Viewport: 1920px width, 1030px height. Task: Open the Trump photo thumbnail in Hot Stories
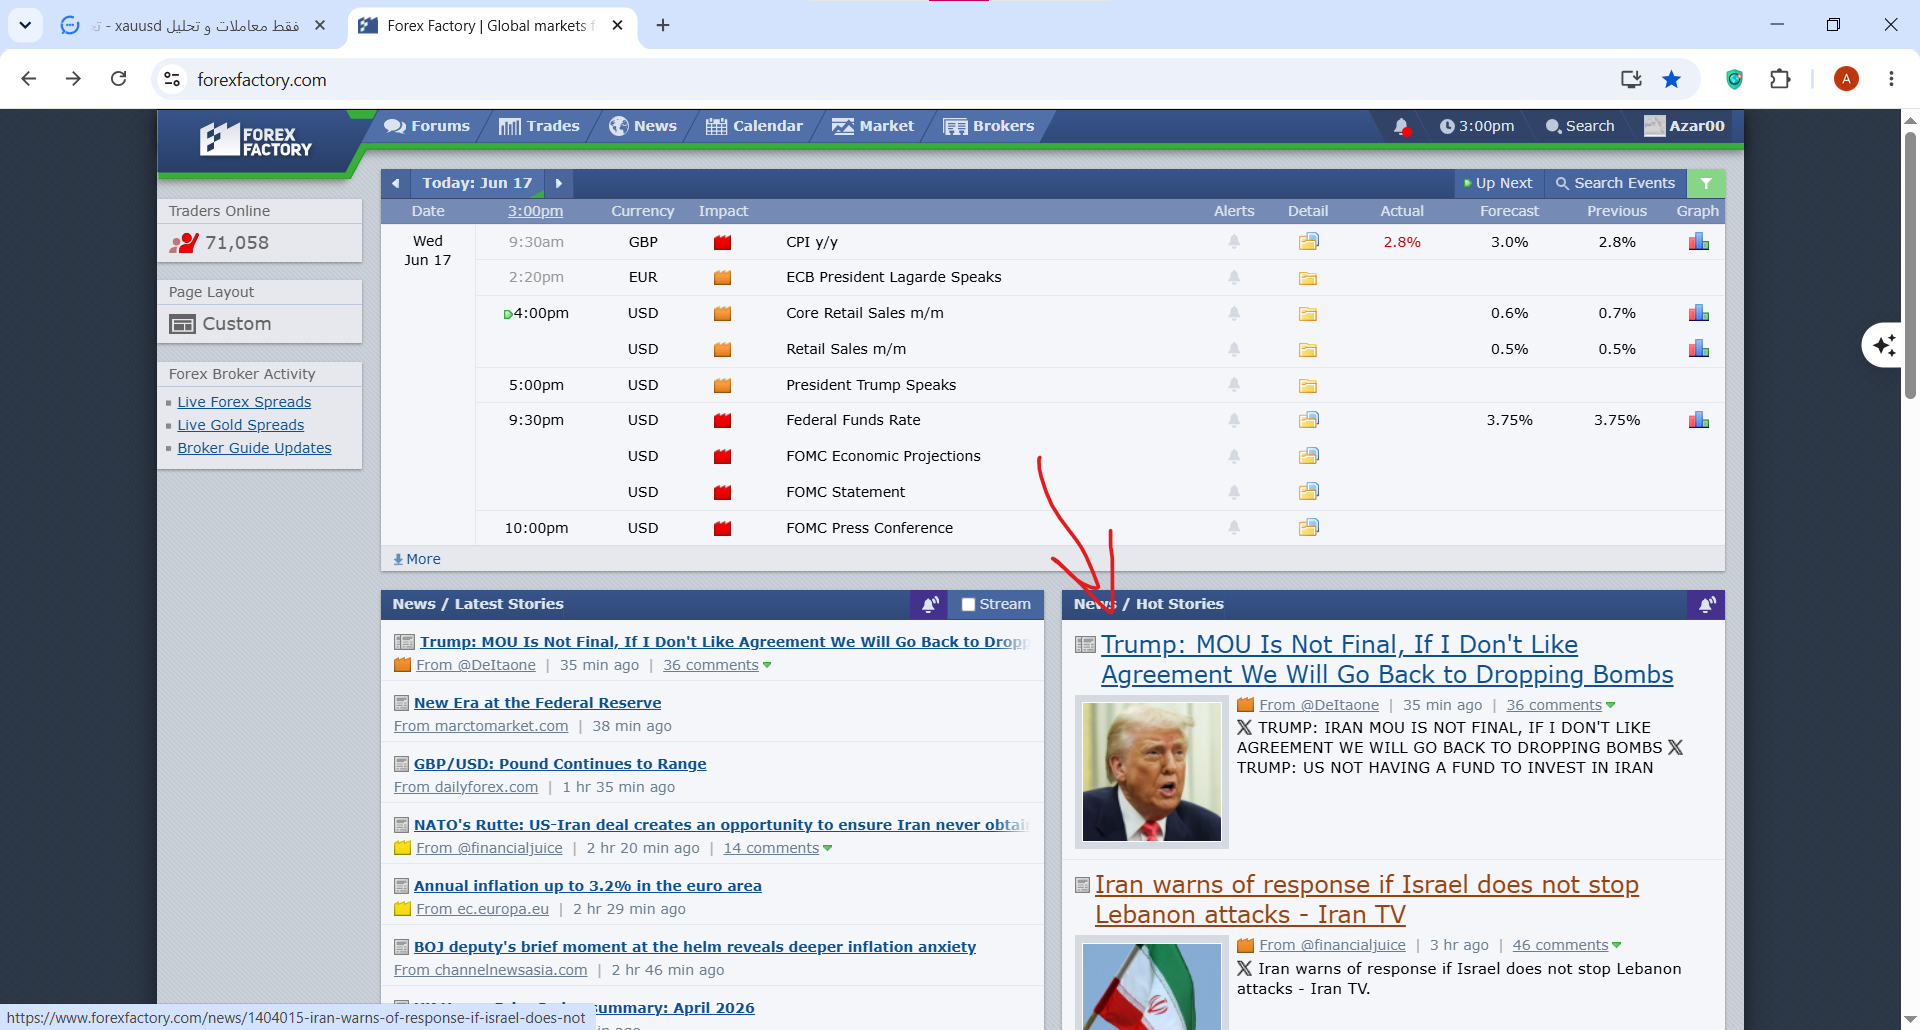(x=1152, y=772)
